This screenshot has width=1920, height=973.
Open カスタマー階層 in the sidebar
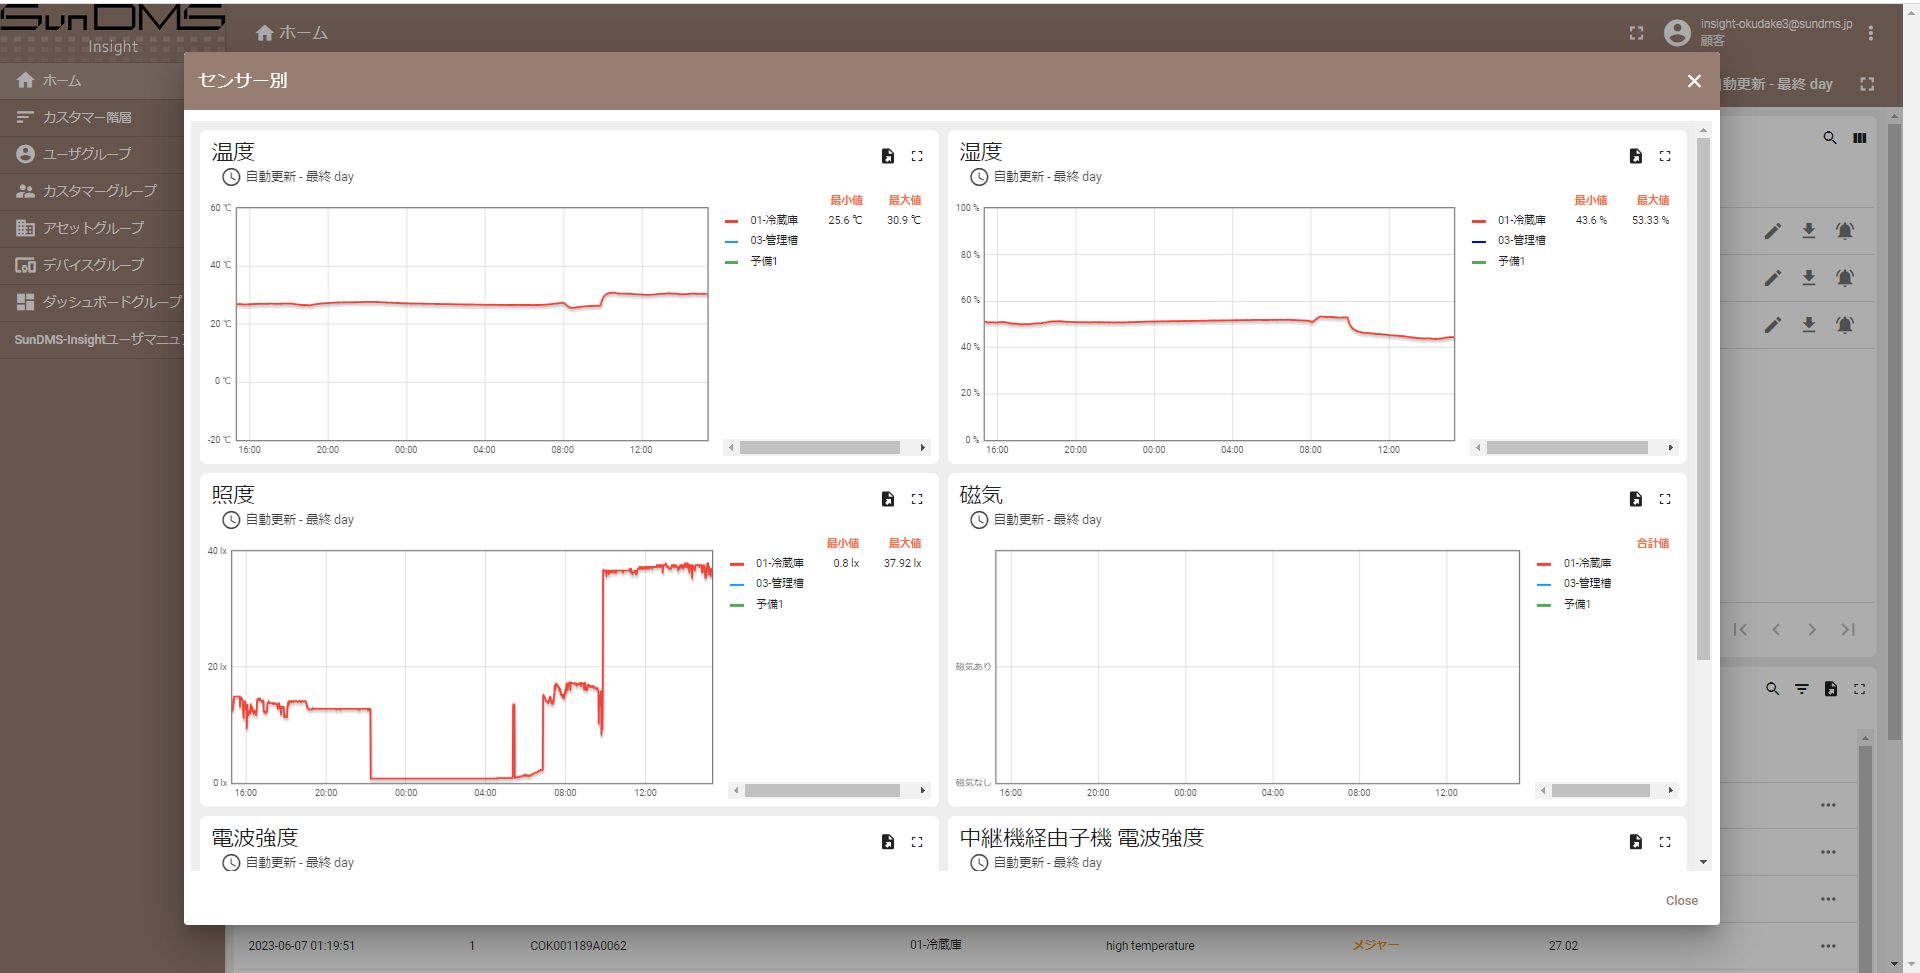click(92, 117)
